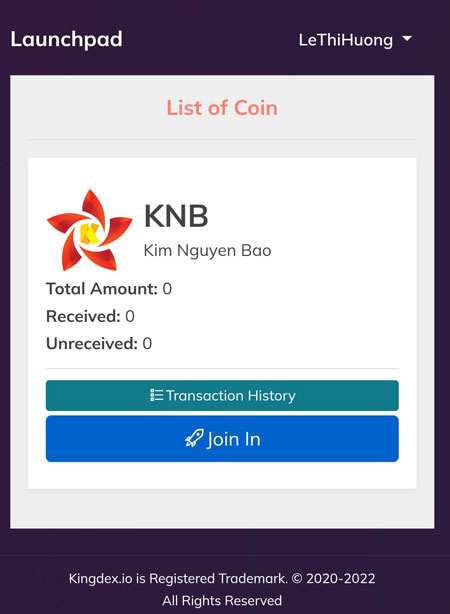
Task: Click the KNB star coin logo
Action: click(x=89, y=230)
